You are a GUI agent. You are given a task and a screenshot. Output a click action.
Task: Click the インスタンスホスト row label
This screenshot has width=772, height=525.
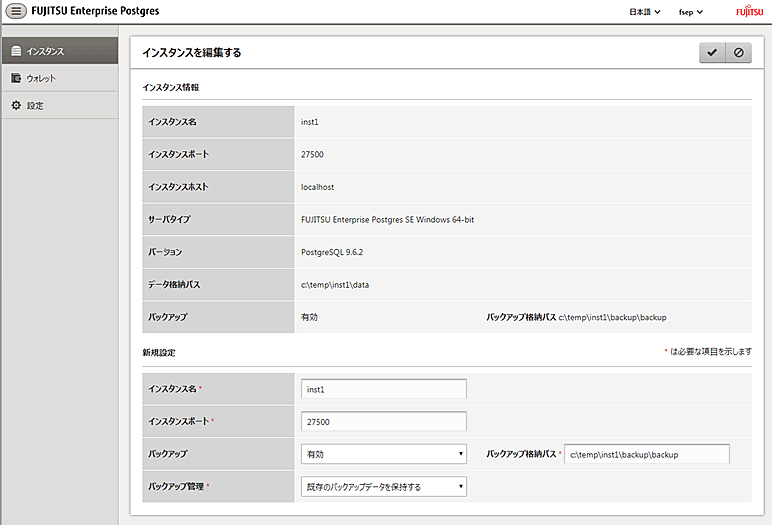pos(178,187)
